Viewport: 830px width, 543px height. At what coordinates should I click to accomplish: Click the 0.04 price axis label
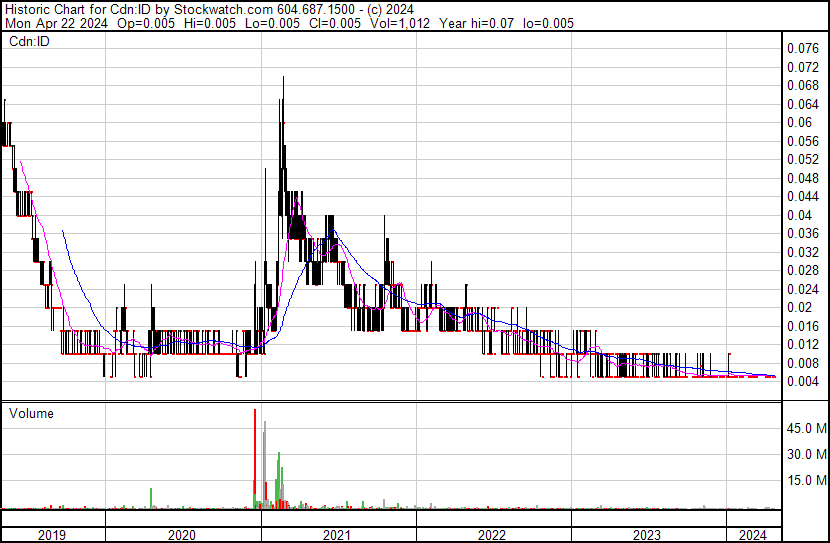(x=799, y=215)
